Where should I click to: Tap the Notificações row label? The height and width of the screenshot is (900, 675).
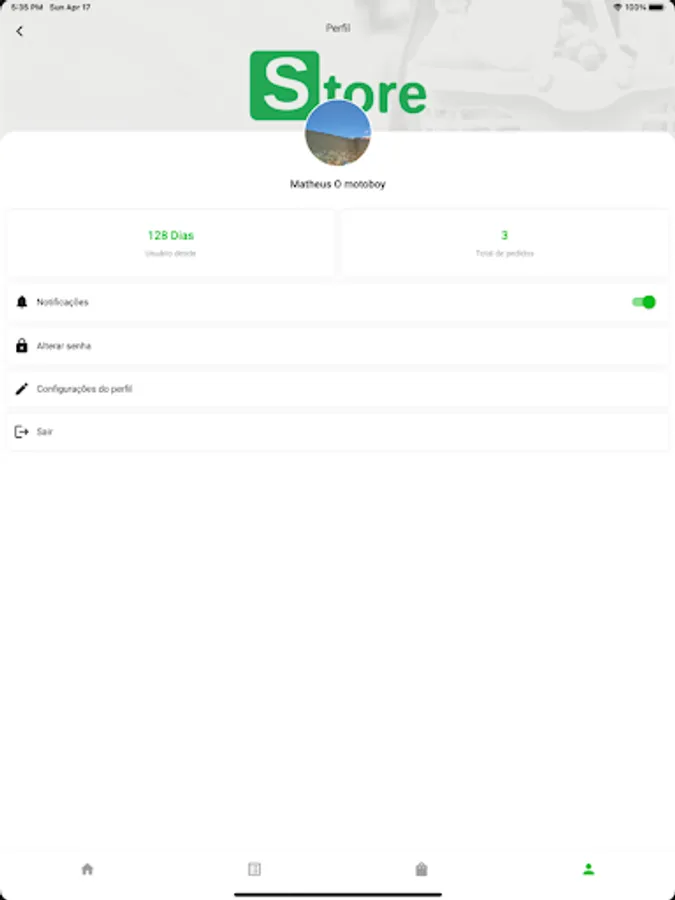click(x=63, y=302)
